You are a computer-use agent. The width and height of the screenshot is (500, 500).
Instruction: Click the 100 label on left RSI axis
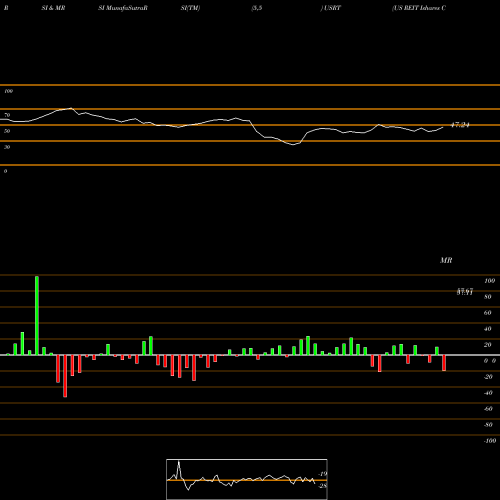[x=8, y=91]
